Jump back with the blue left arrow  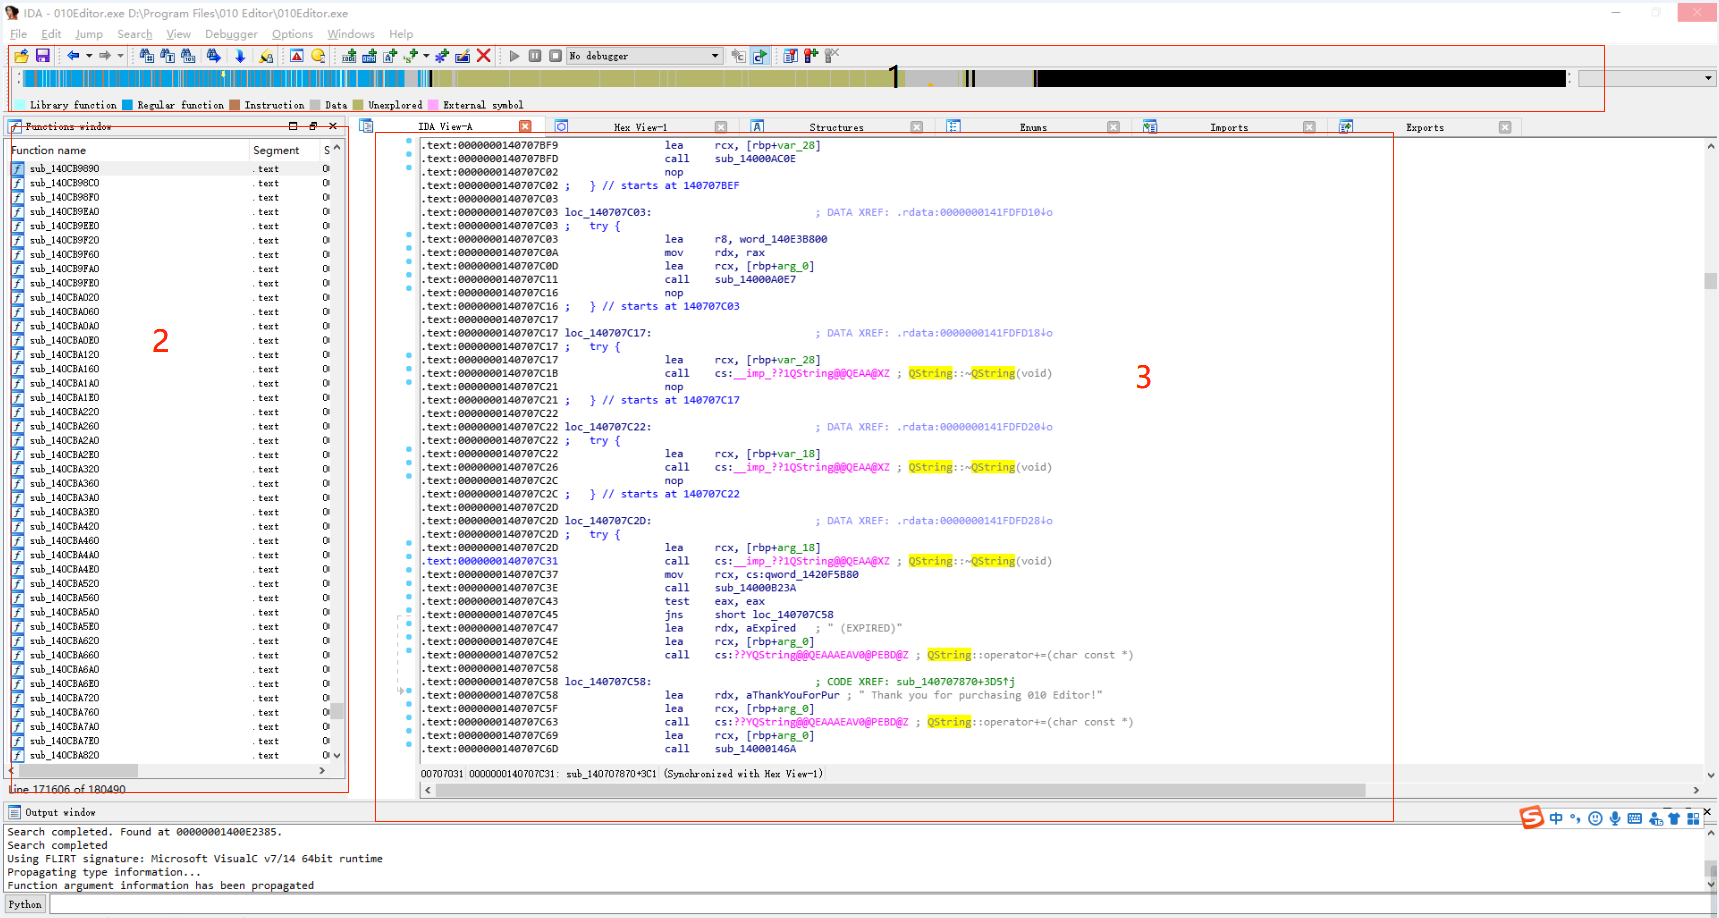(x=73, y=56)
